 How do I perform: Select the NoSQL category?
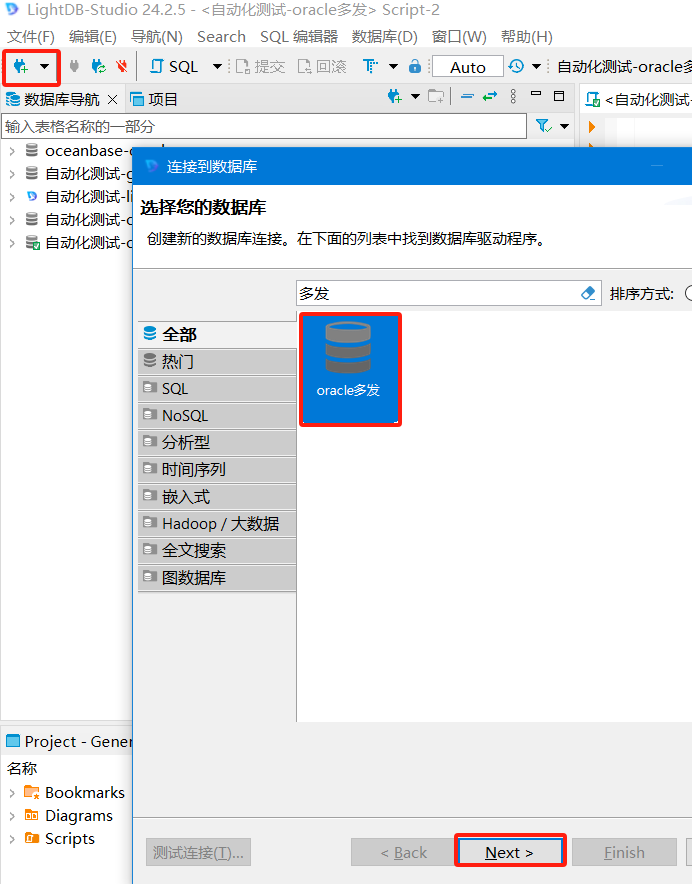point(217,416)
